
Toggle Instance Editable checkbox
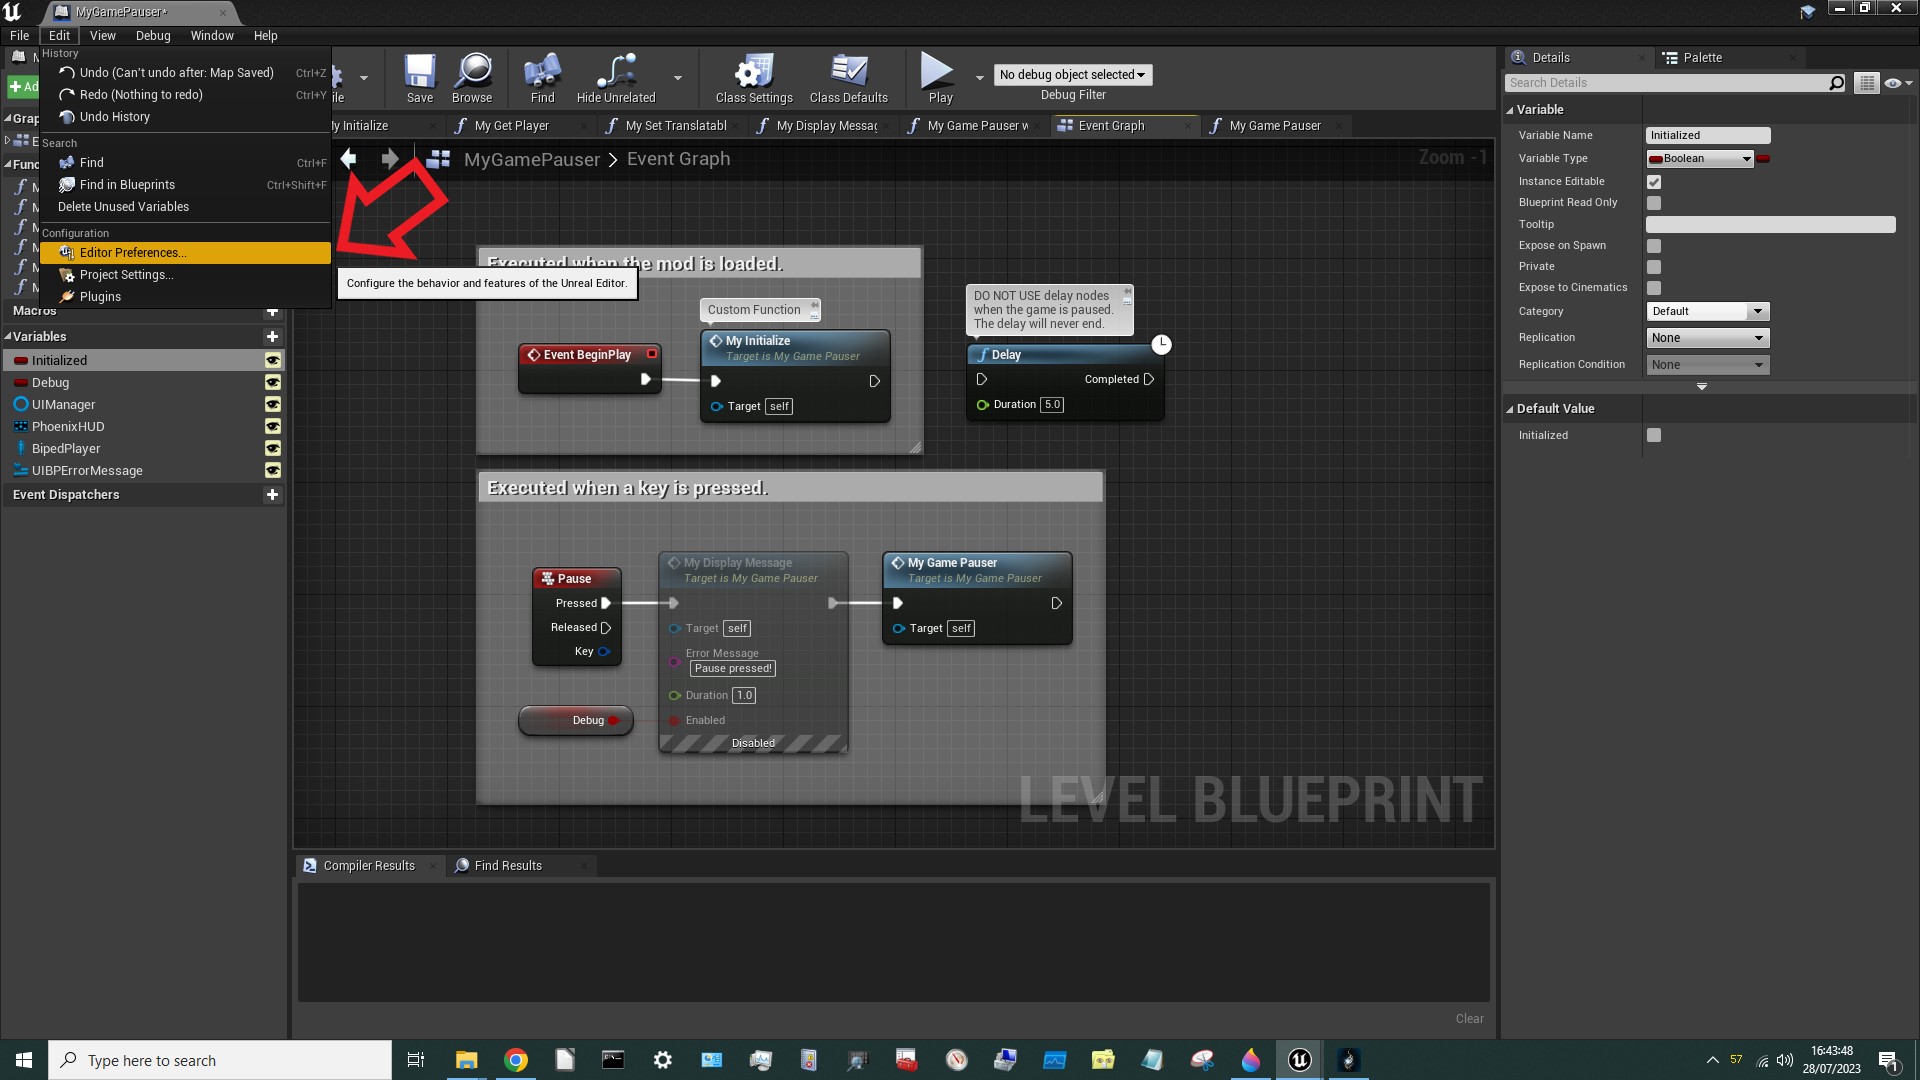pyautogui.click(x=1654, y=182)
